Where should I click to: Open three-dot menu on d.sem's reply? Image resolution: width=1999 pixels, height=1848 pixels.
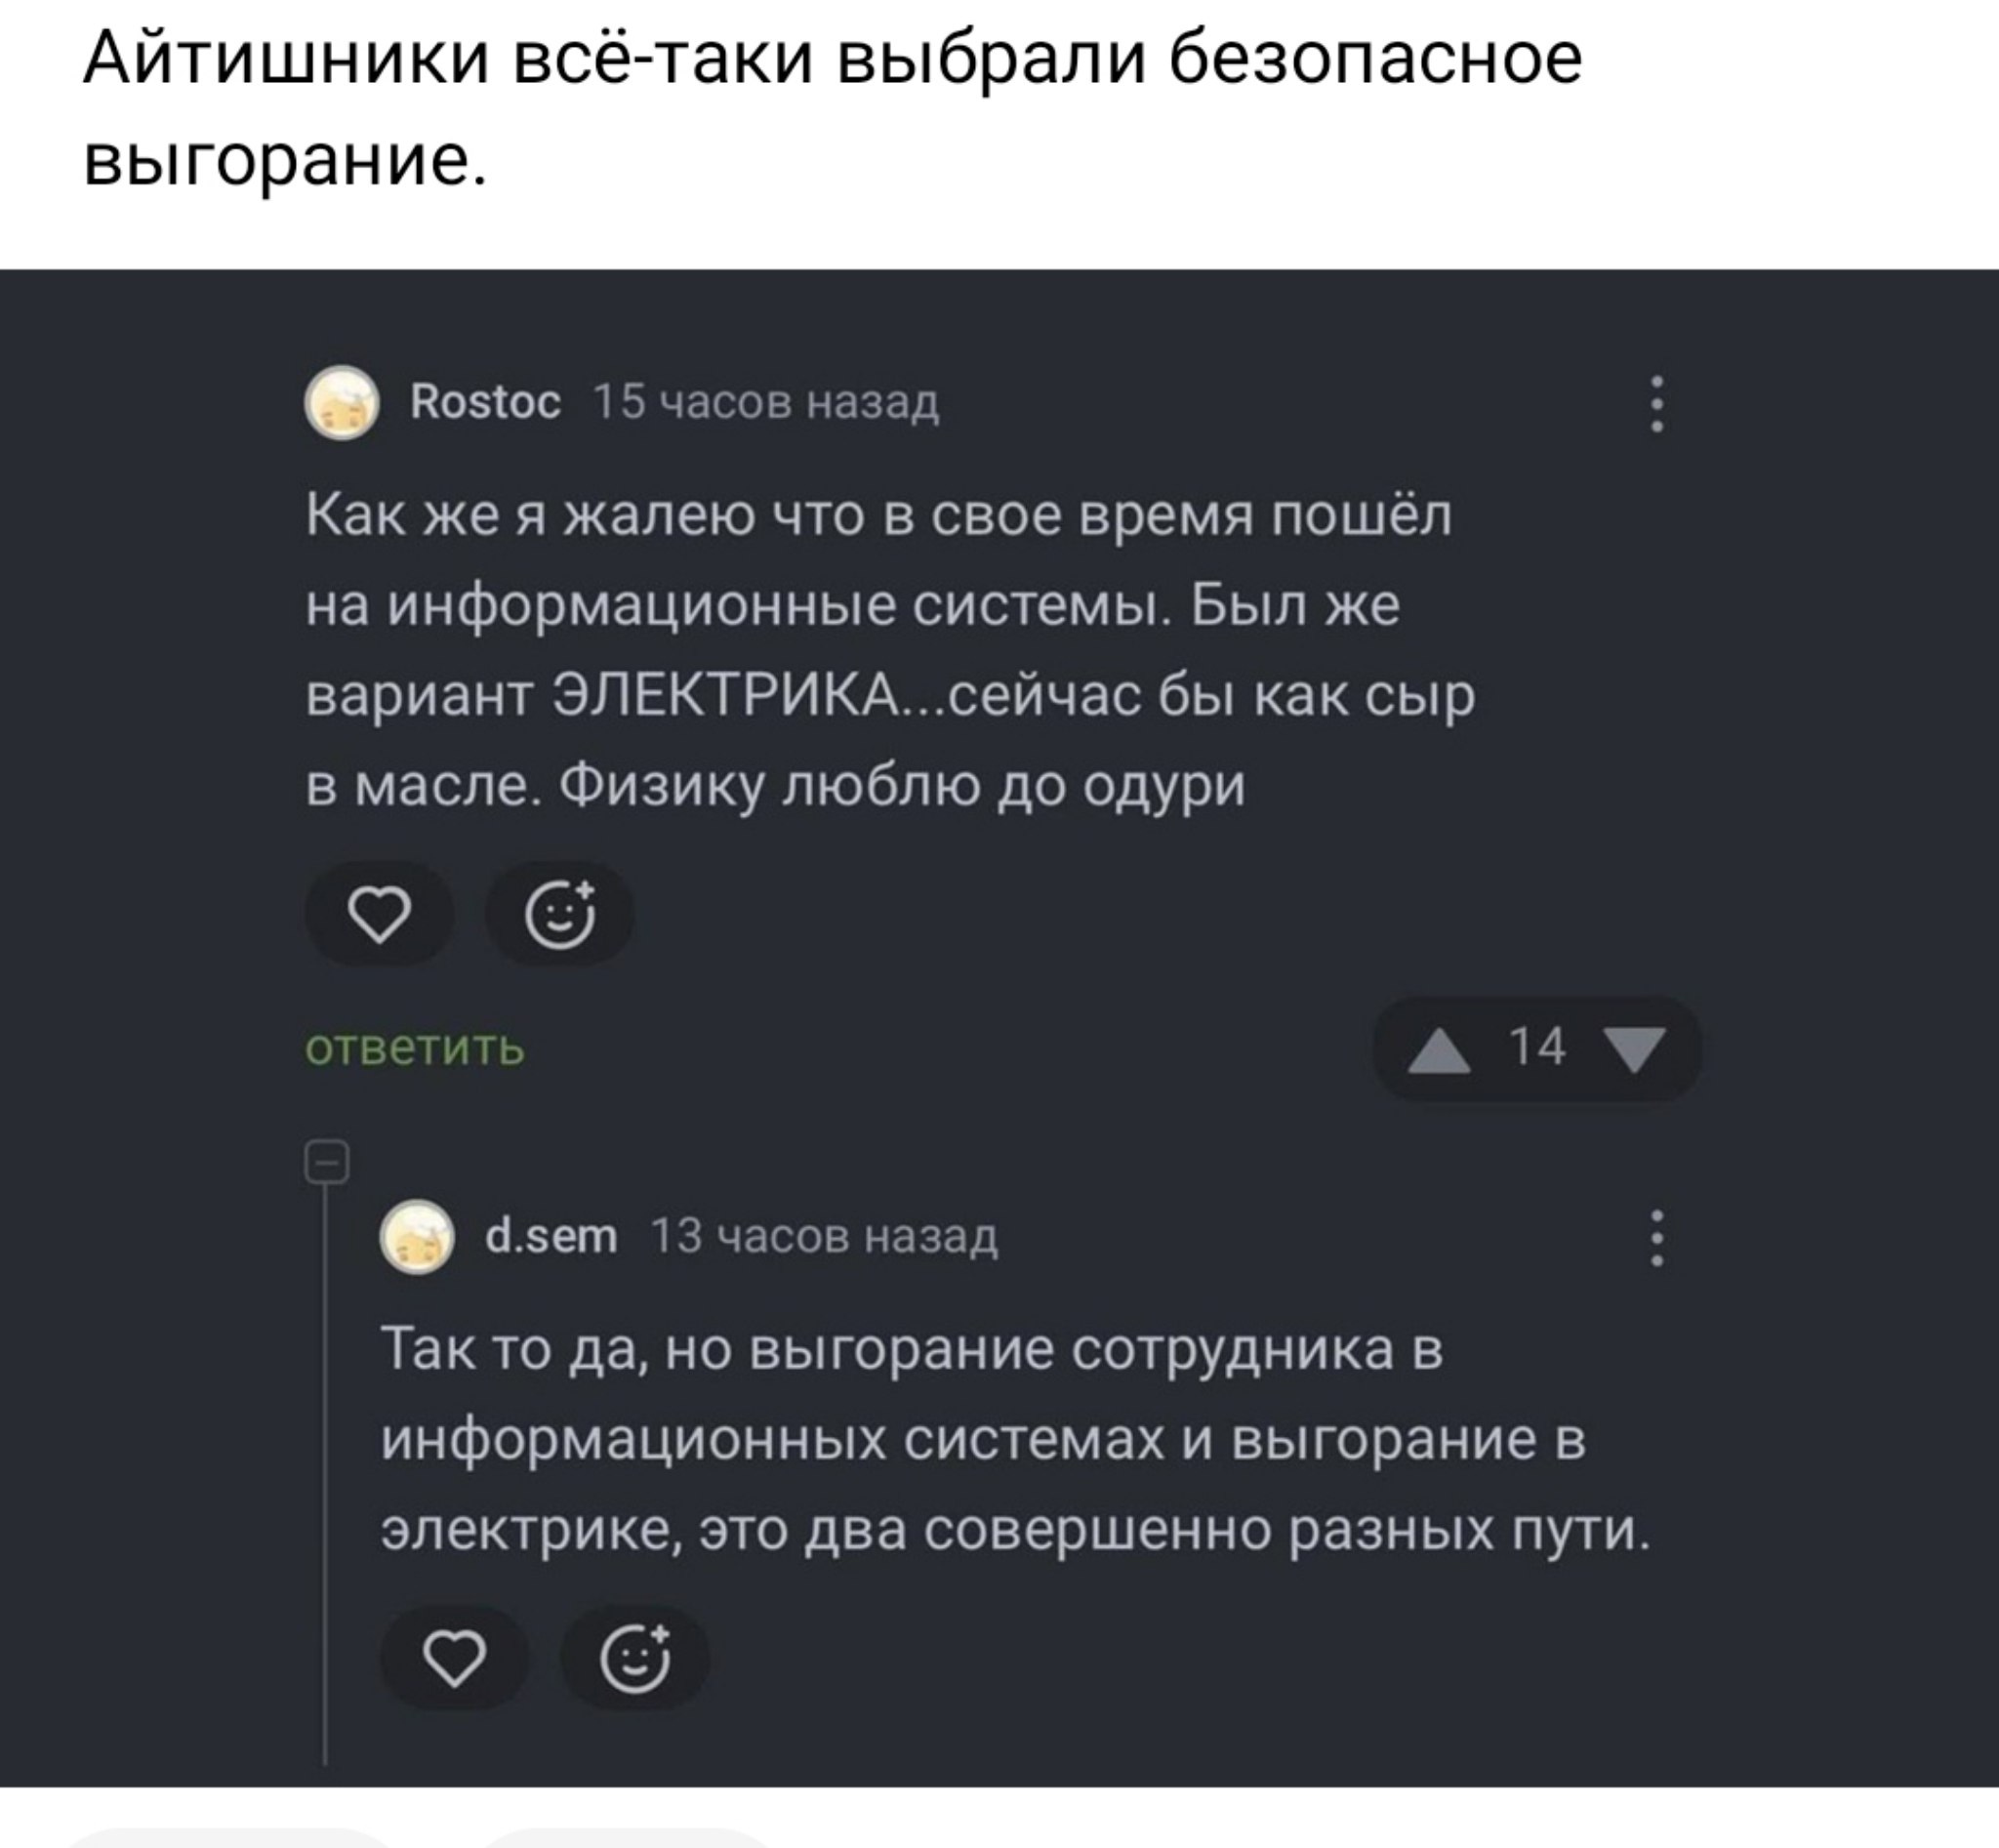(x=1657, y=1238)
